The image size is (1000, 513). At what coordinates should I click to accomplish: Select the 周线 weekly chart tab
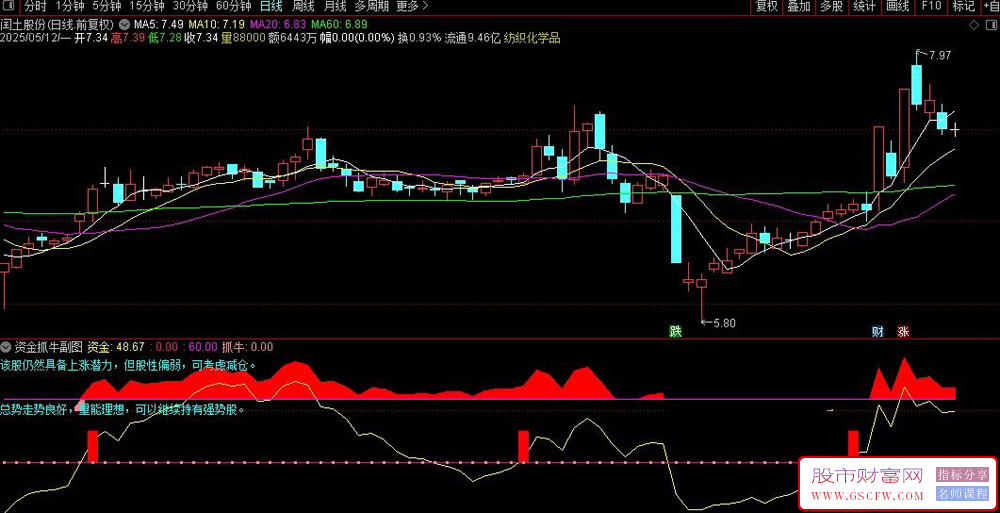pos(303,6)
